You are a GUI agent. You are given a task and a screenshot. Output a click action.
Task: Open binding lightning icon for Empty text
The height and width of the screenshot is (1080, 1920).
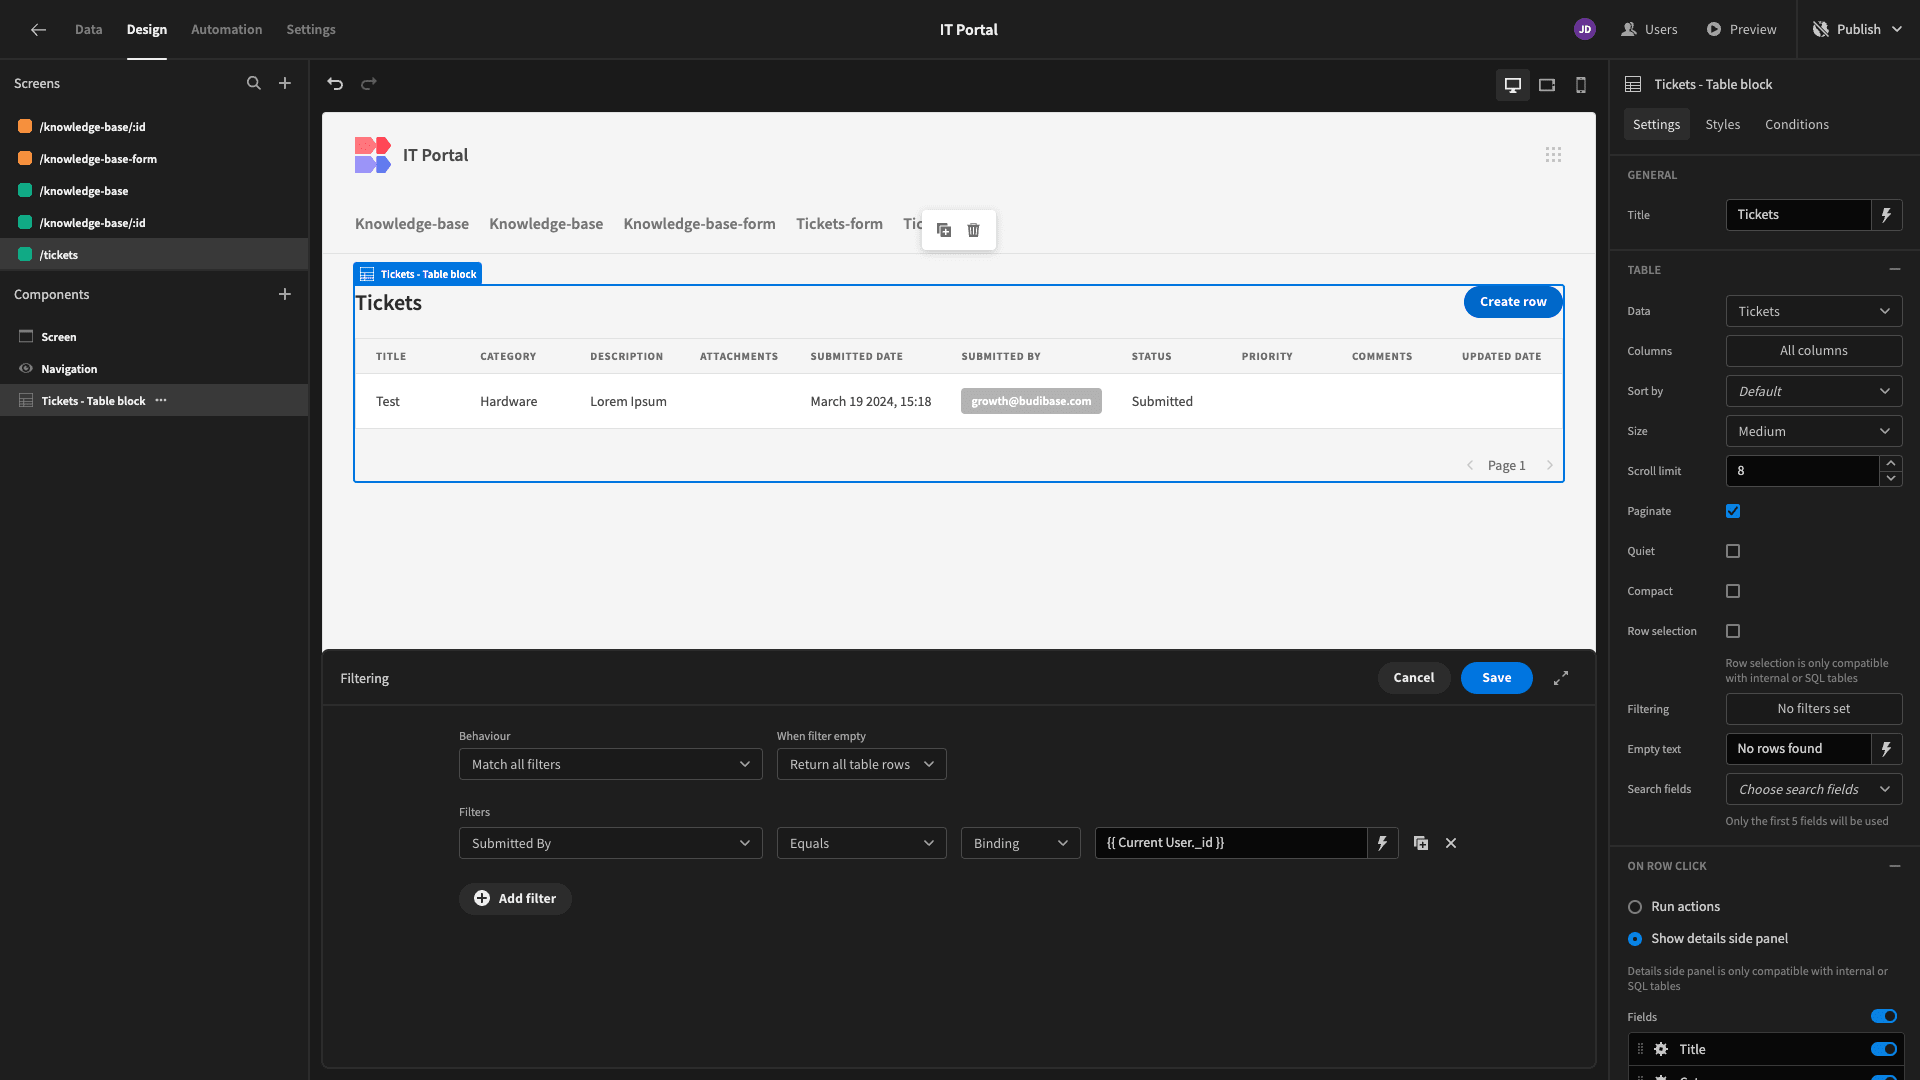[x=1887, y=749]
